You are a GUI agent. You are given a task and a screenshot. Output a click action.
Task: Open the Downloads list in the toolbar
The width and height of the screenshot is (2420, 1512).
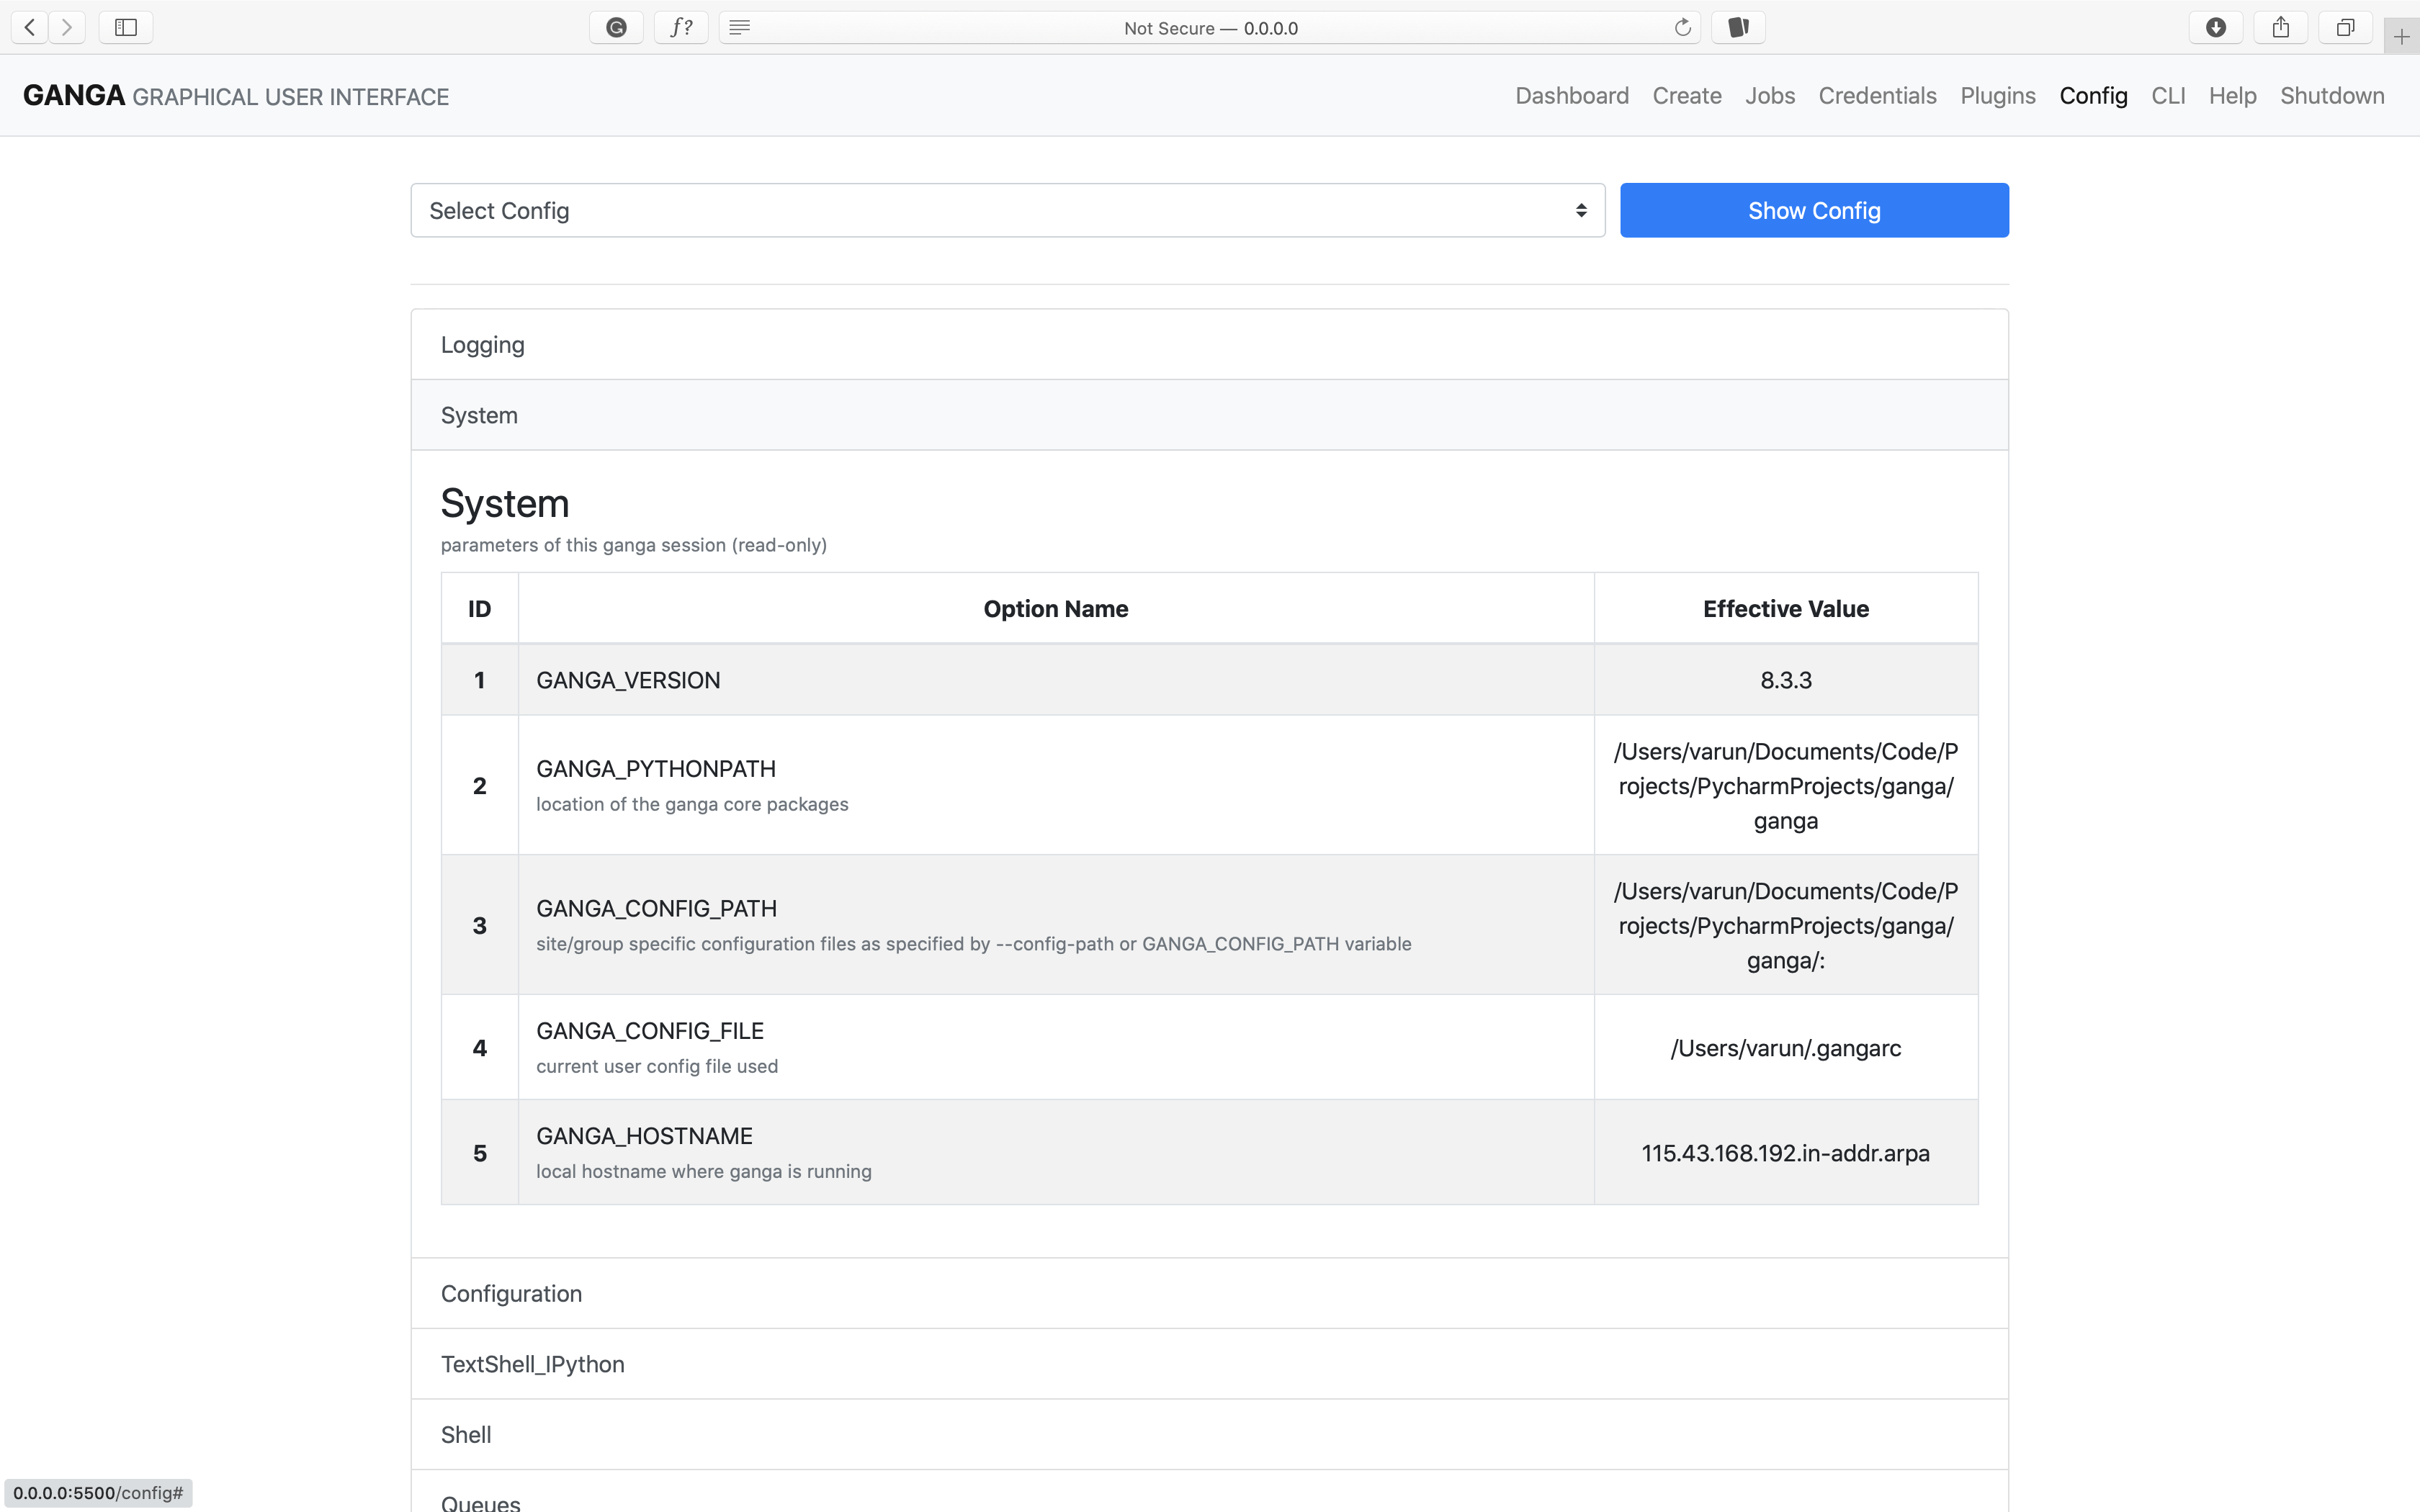click(x=2215, y=27)
